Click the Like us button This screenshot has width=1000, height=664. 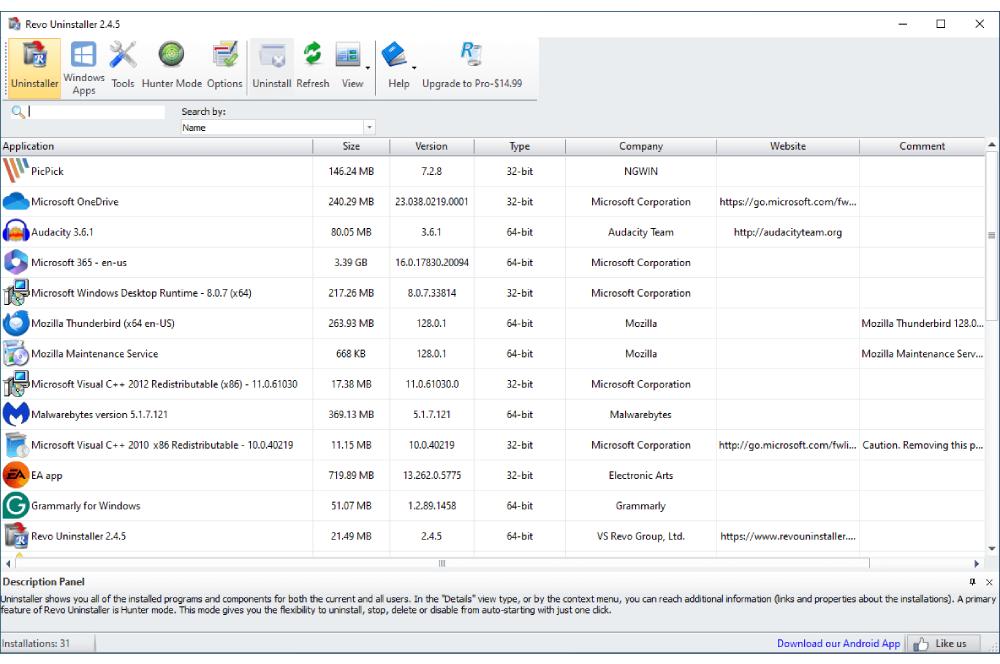tap(941, 643)
